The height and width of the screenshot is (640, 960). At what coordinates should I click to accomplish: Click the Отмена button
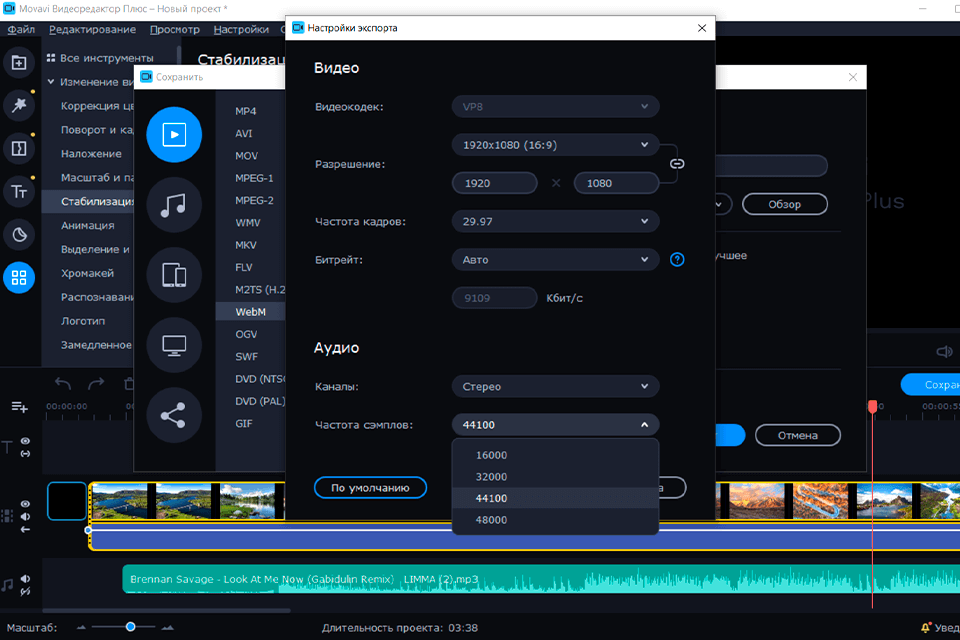(x=797, y=435)
